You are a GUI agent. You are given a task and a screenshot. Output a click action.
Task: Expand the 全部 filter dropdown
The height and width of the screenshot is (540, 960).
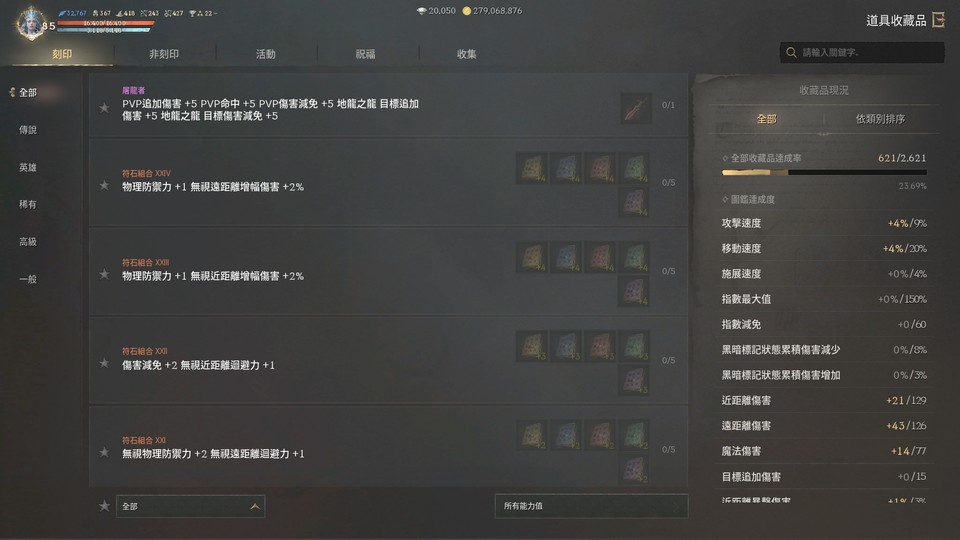tap(190, 506)
